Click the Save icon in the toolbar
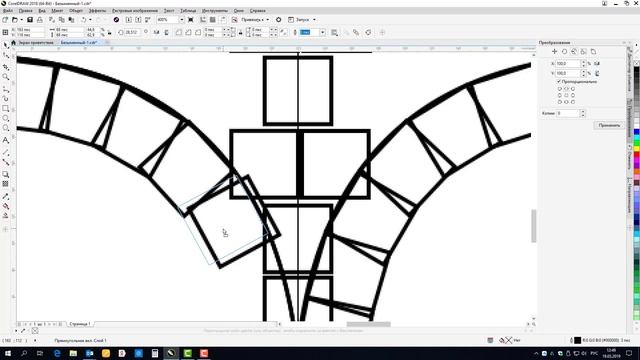 tap(30, 20)
